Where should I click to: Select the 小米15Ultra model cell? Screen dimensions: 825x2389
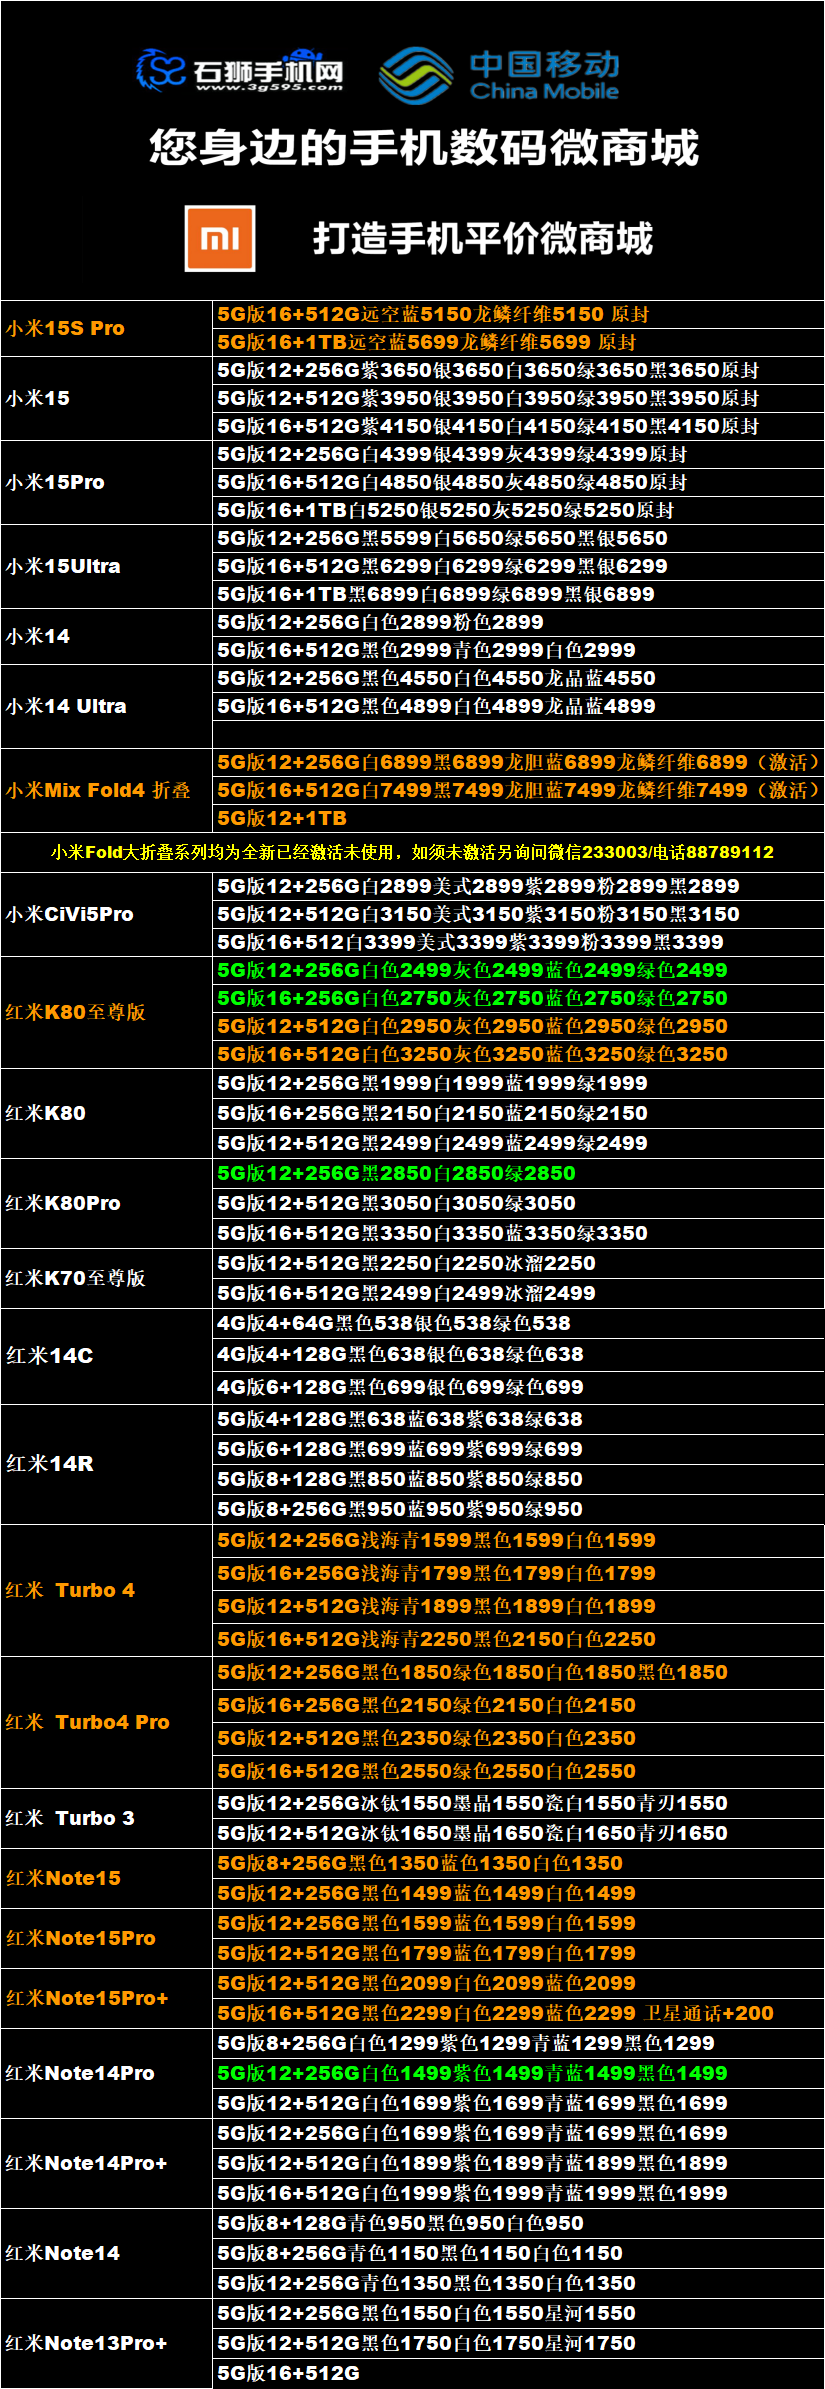[63, 566]
